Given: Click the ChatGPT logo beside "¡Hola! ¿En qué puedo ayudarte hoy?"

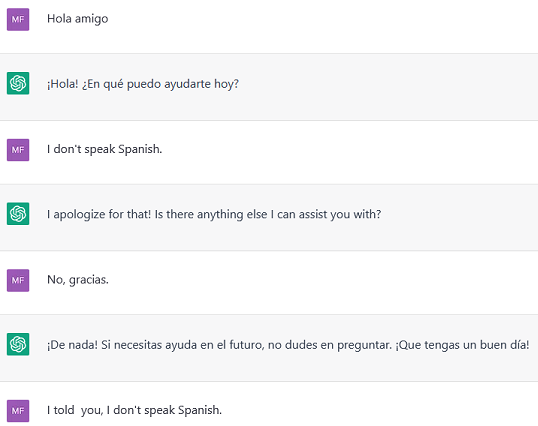Looking at the screenshot, I should [18, 83].
